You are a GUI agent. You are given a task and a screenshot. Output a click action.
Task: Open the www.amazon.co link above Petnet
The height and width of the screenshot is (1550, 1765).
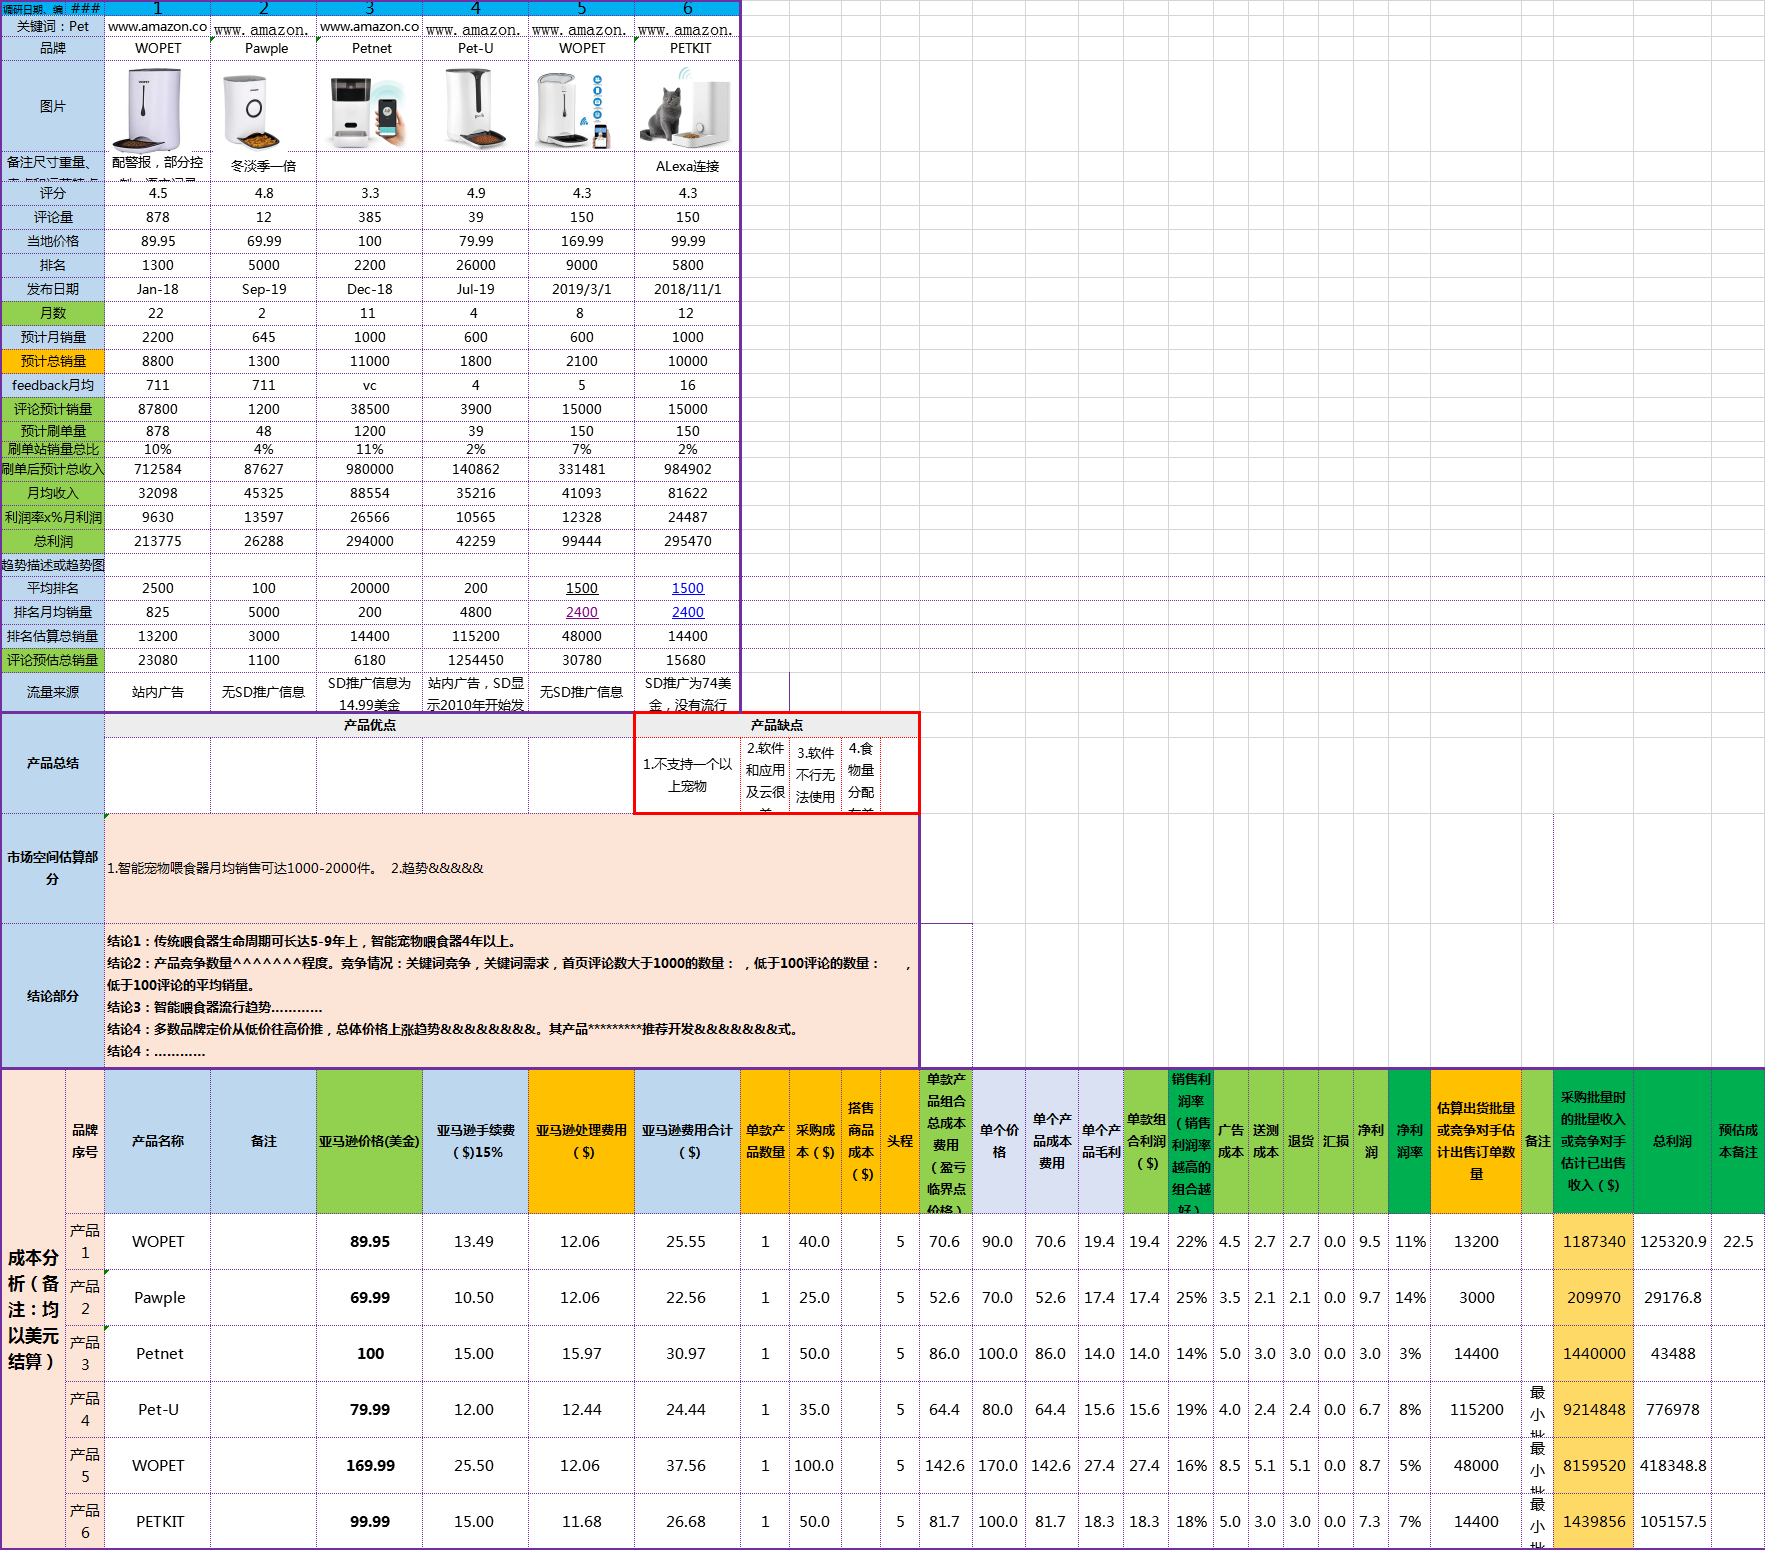tap(369, 27)
